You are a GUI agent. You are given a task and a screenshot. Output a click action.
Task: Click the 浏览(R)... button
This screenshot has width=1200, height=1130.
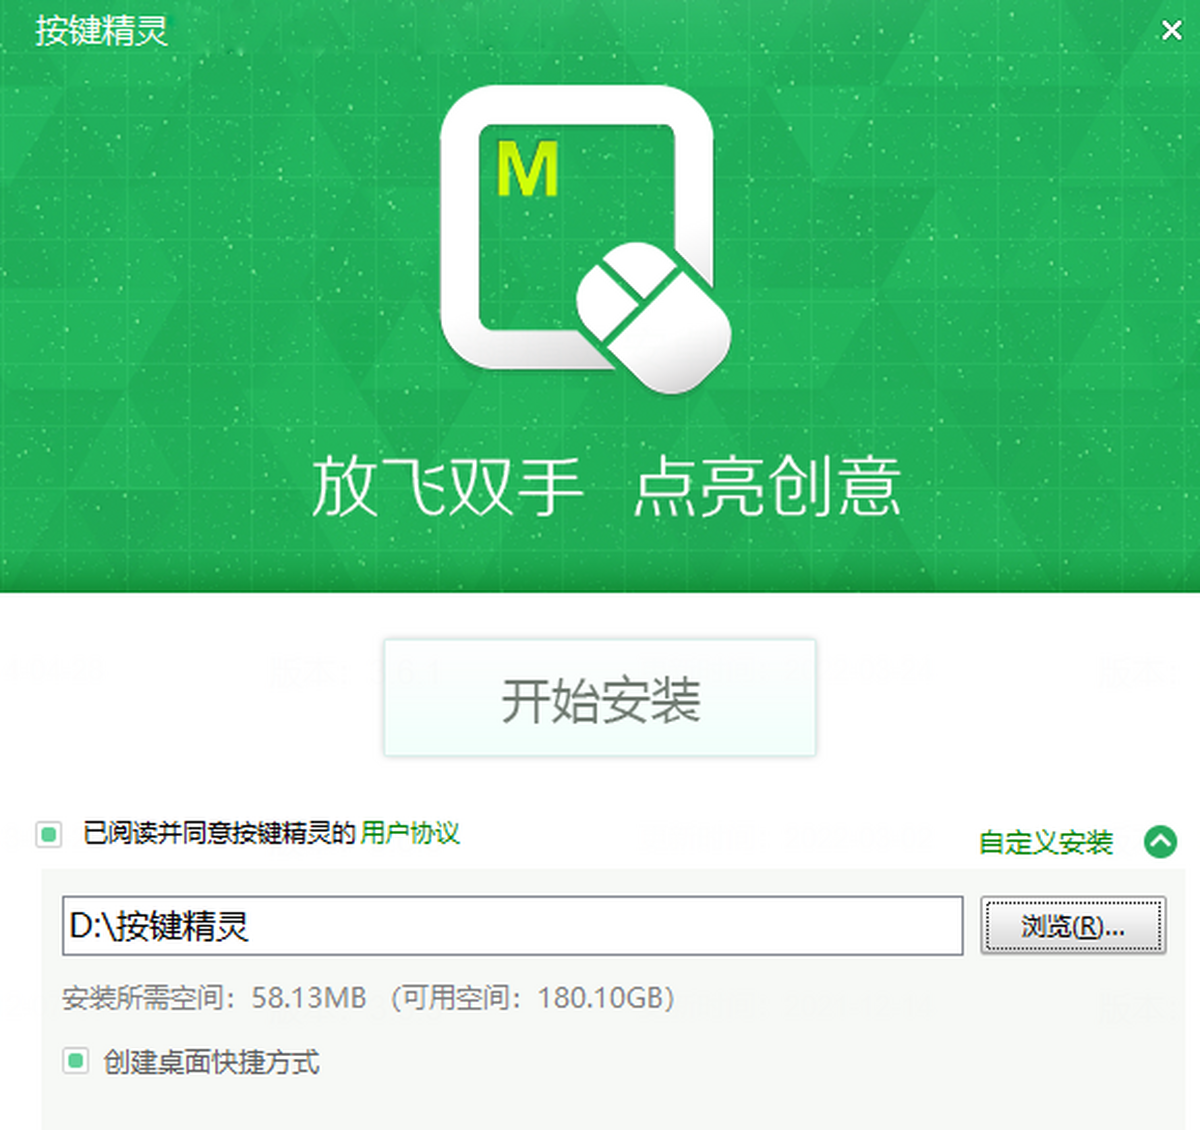pos(1073,926)
